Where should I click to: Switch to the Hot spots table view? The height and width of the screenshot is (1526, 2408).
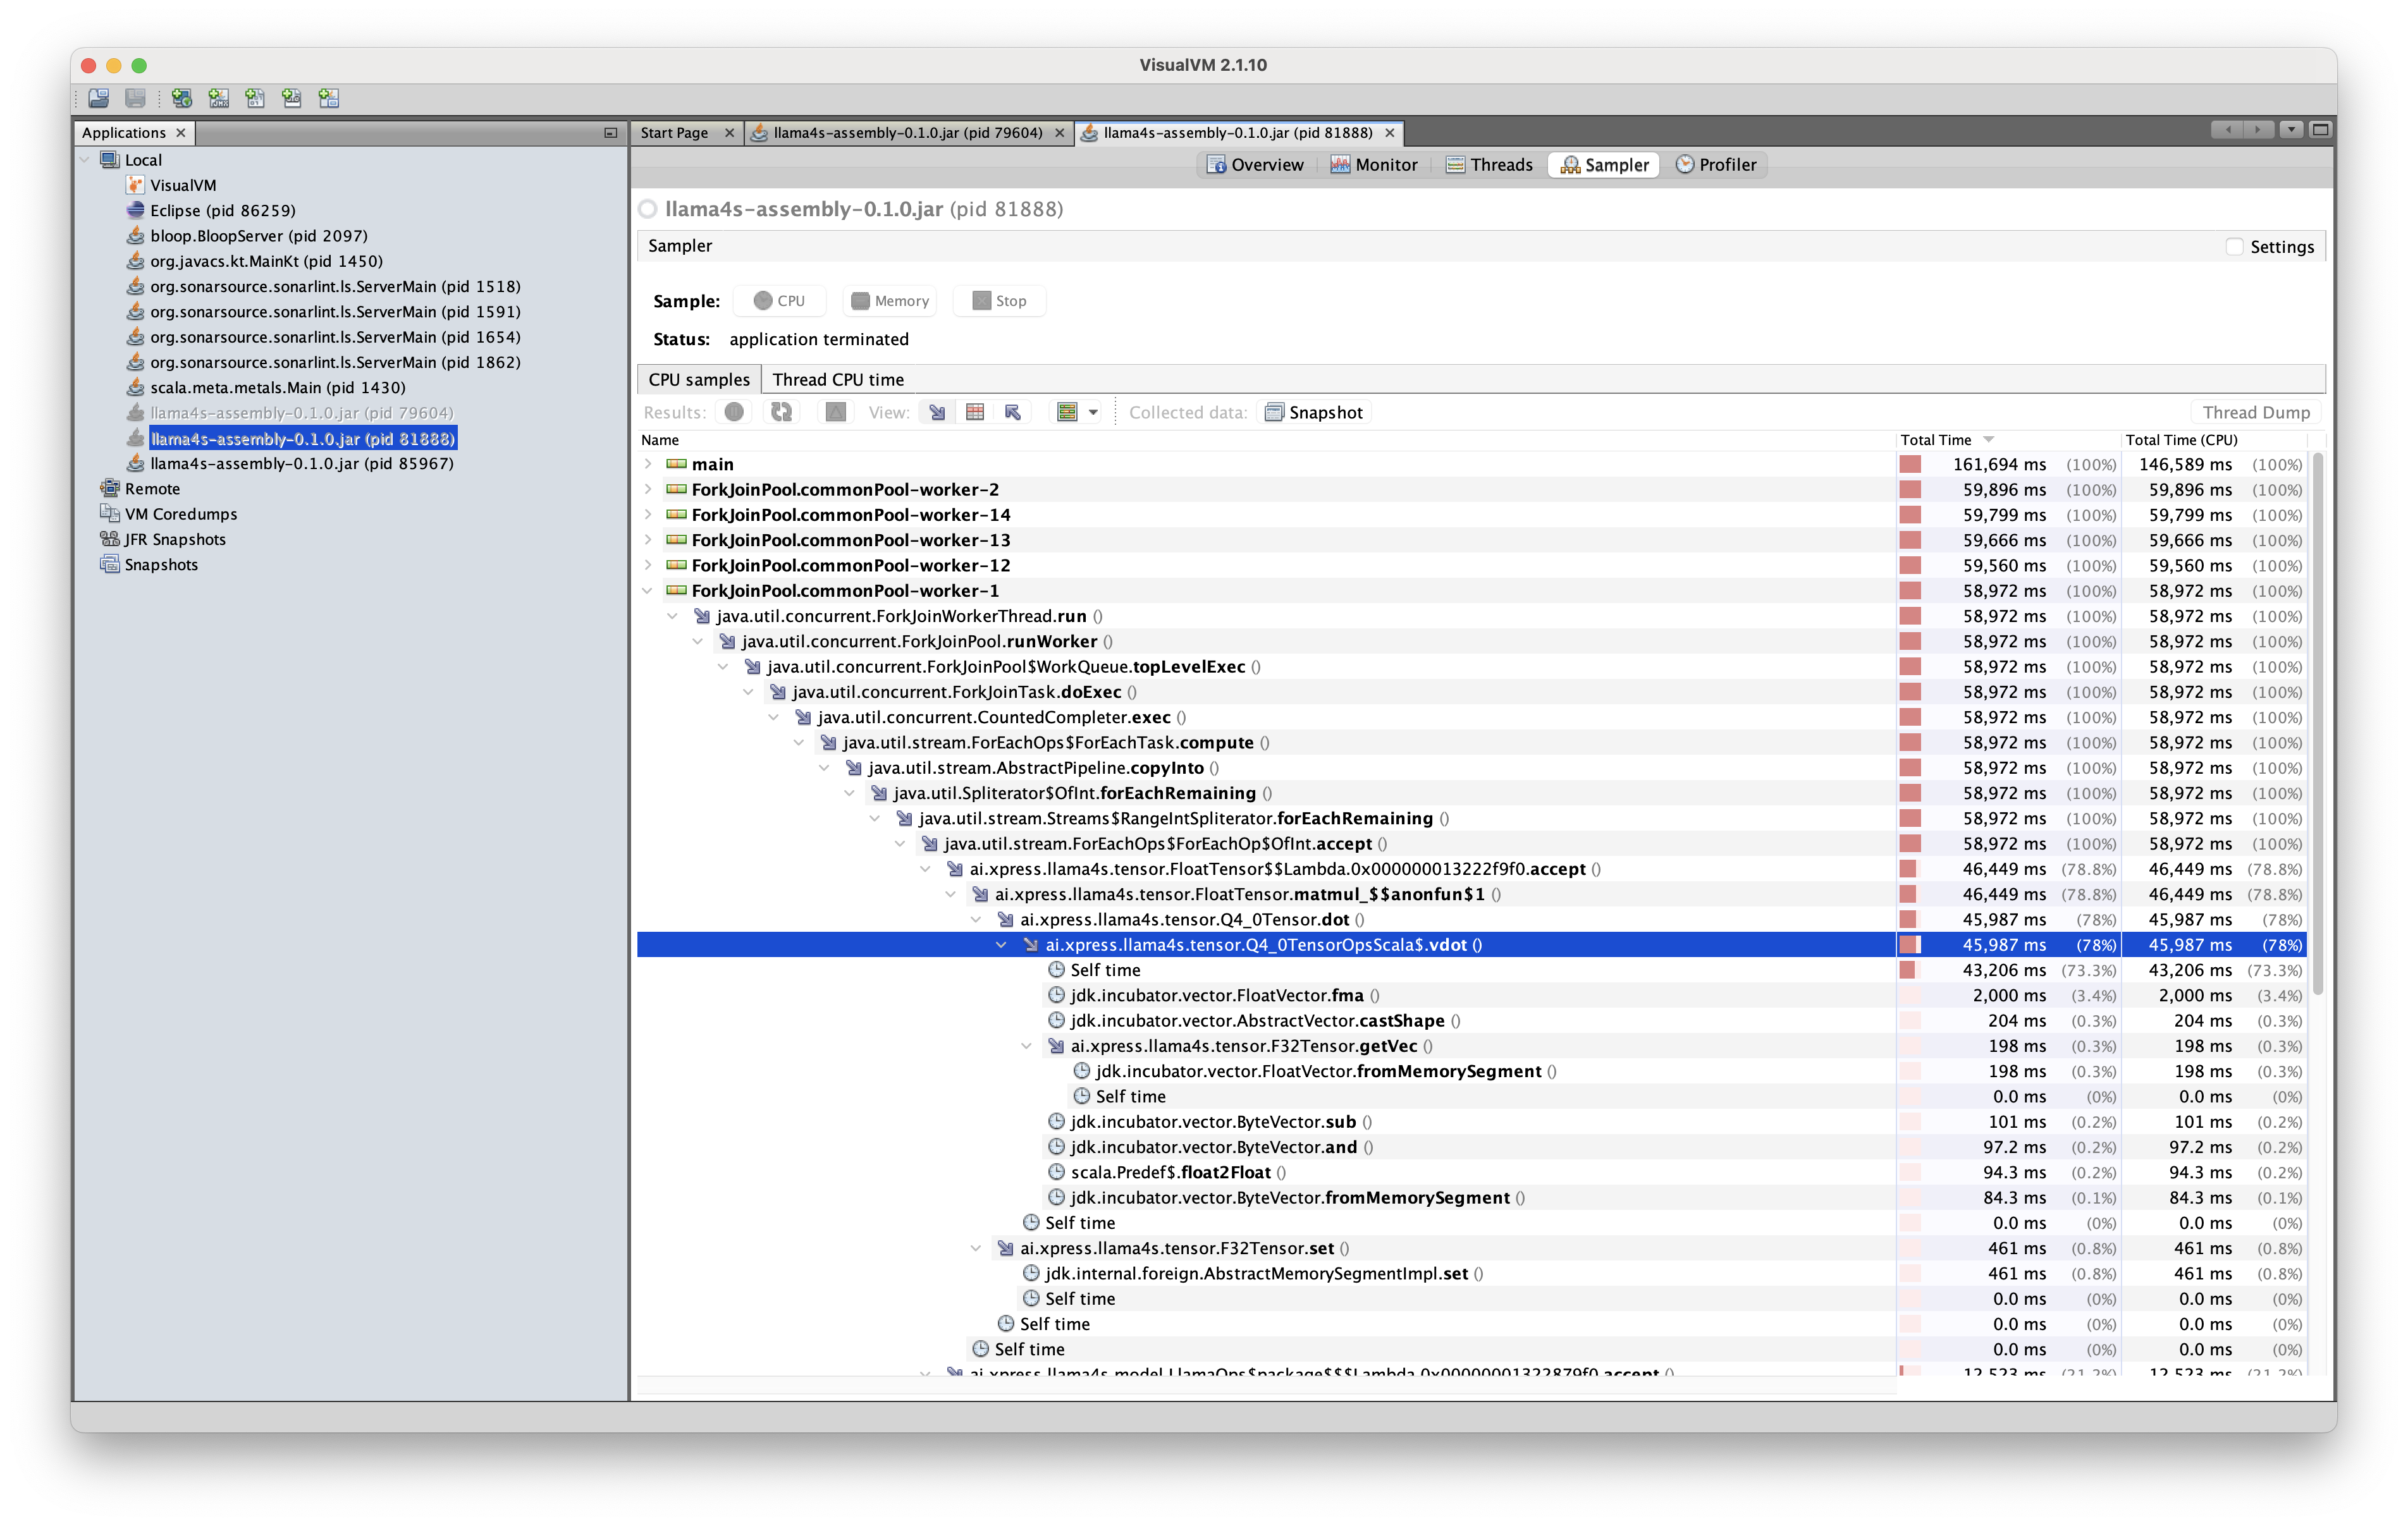975,412
